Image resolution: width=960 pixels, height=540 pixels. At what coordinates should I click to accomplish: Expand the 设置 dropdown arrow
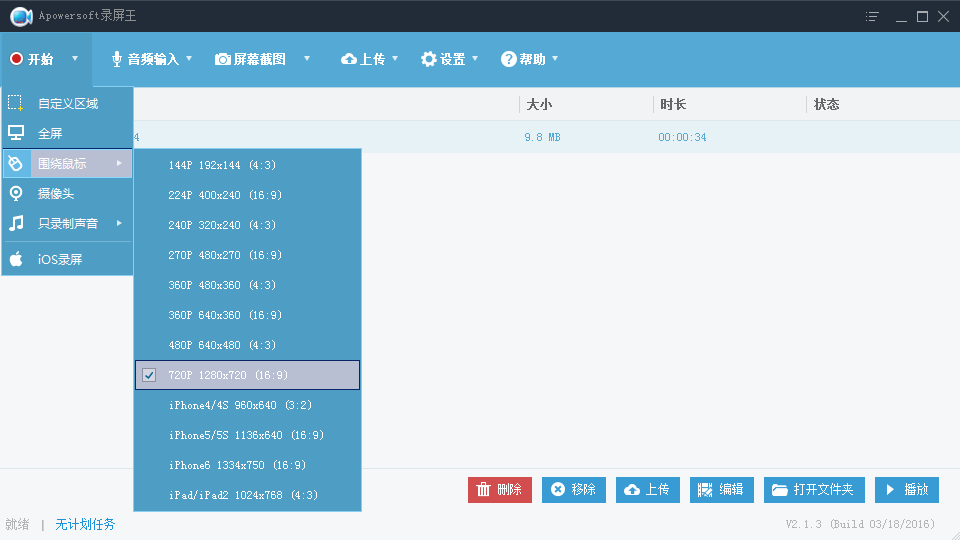coord(475,59)
